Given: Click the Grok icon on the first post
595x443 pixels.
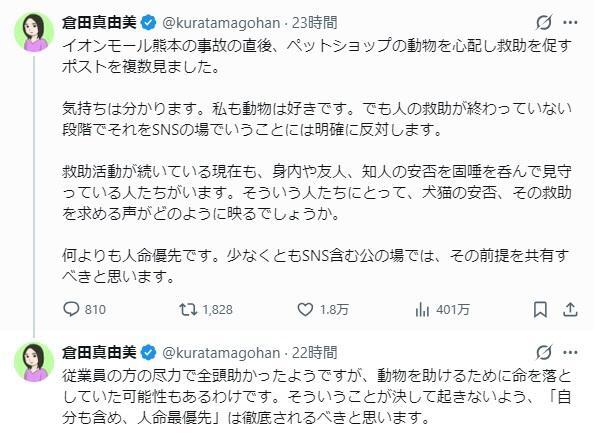Looking at the screenshot, I should (x=544, y=23).
